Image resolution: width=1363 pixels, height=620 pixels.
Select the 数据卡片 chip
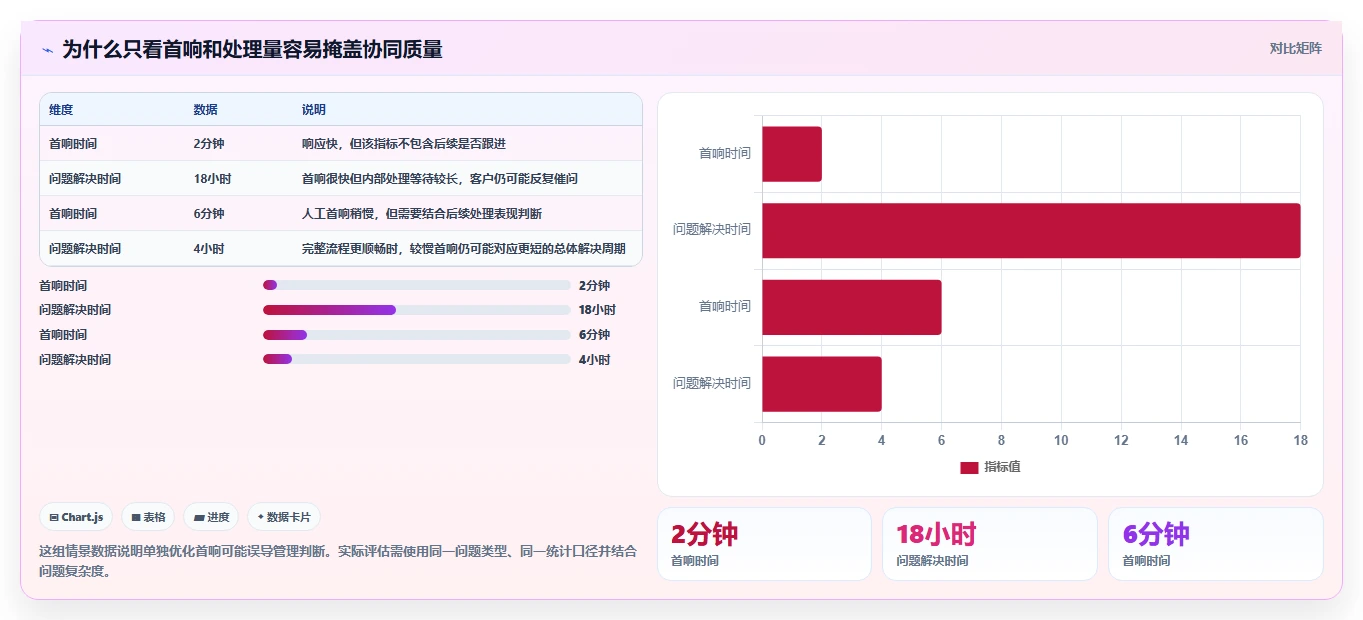(x=284, y=517)
